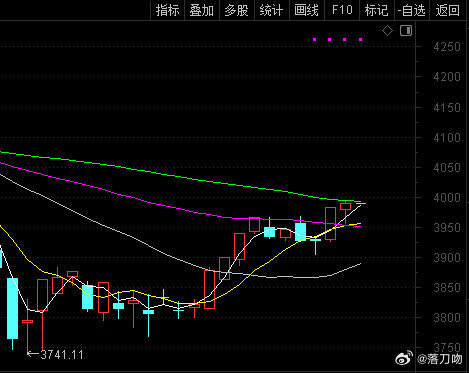
Task: Activate the 画线 drawing tool
Action: coord(307,10)
